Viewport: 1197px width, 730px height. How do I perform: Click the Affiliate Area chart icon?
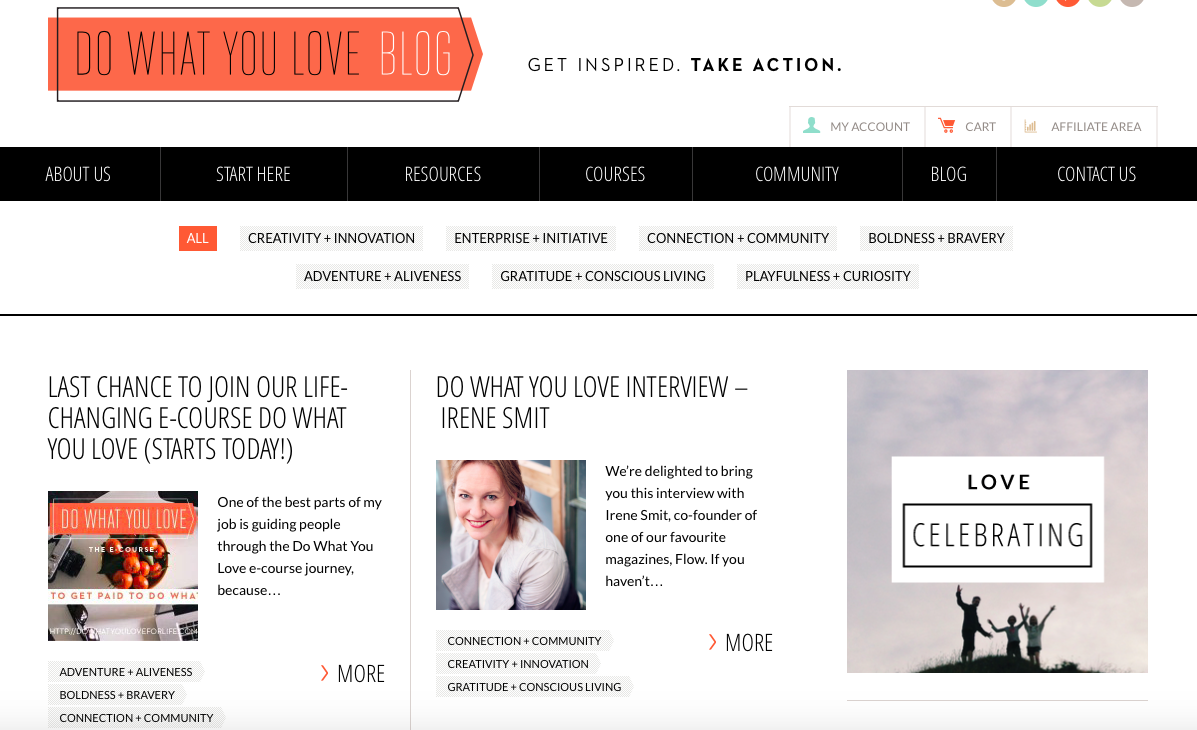(1031, 126)
